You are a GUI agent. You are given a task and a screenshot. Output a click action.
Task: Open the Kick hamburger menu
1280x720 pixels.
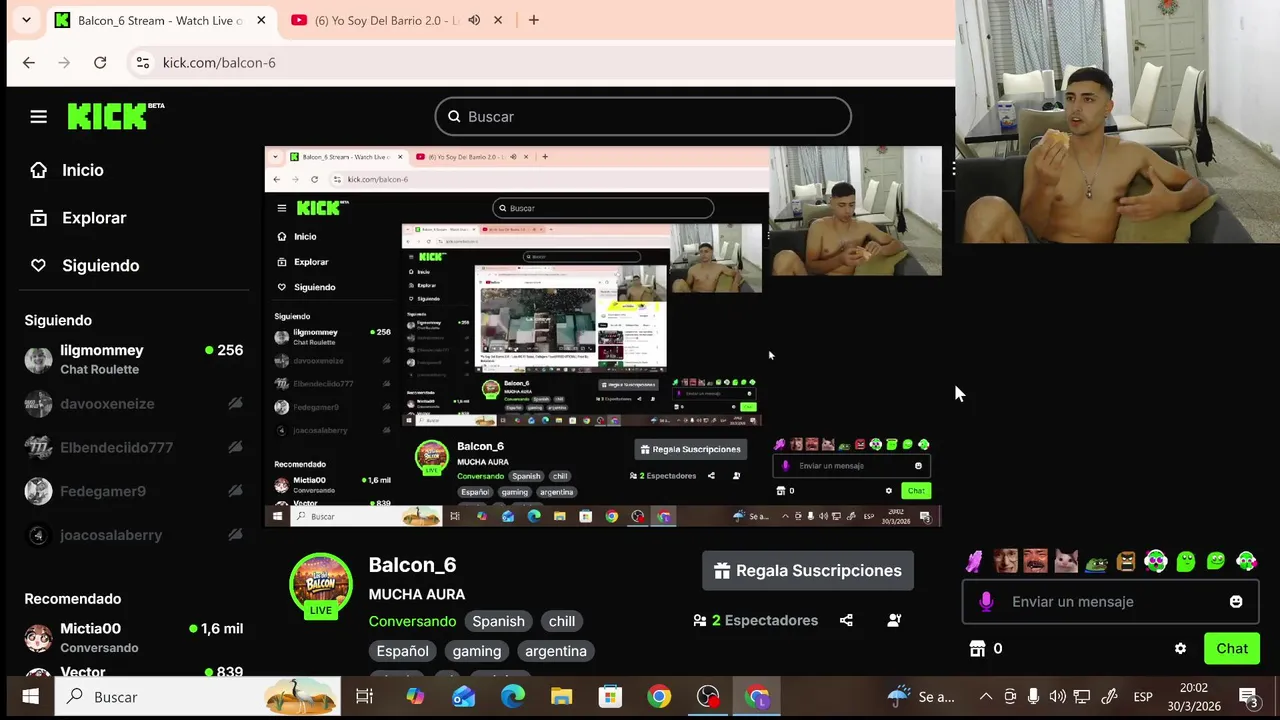[x=38, y=117]
